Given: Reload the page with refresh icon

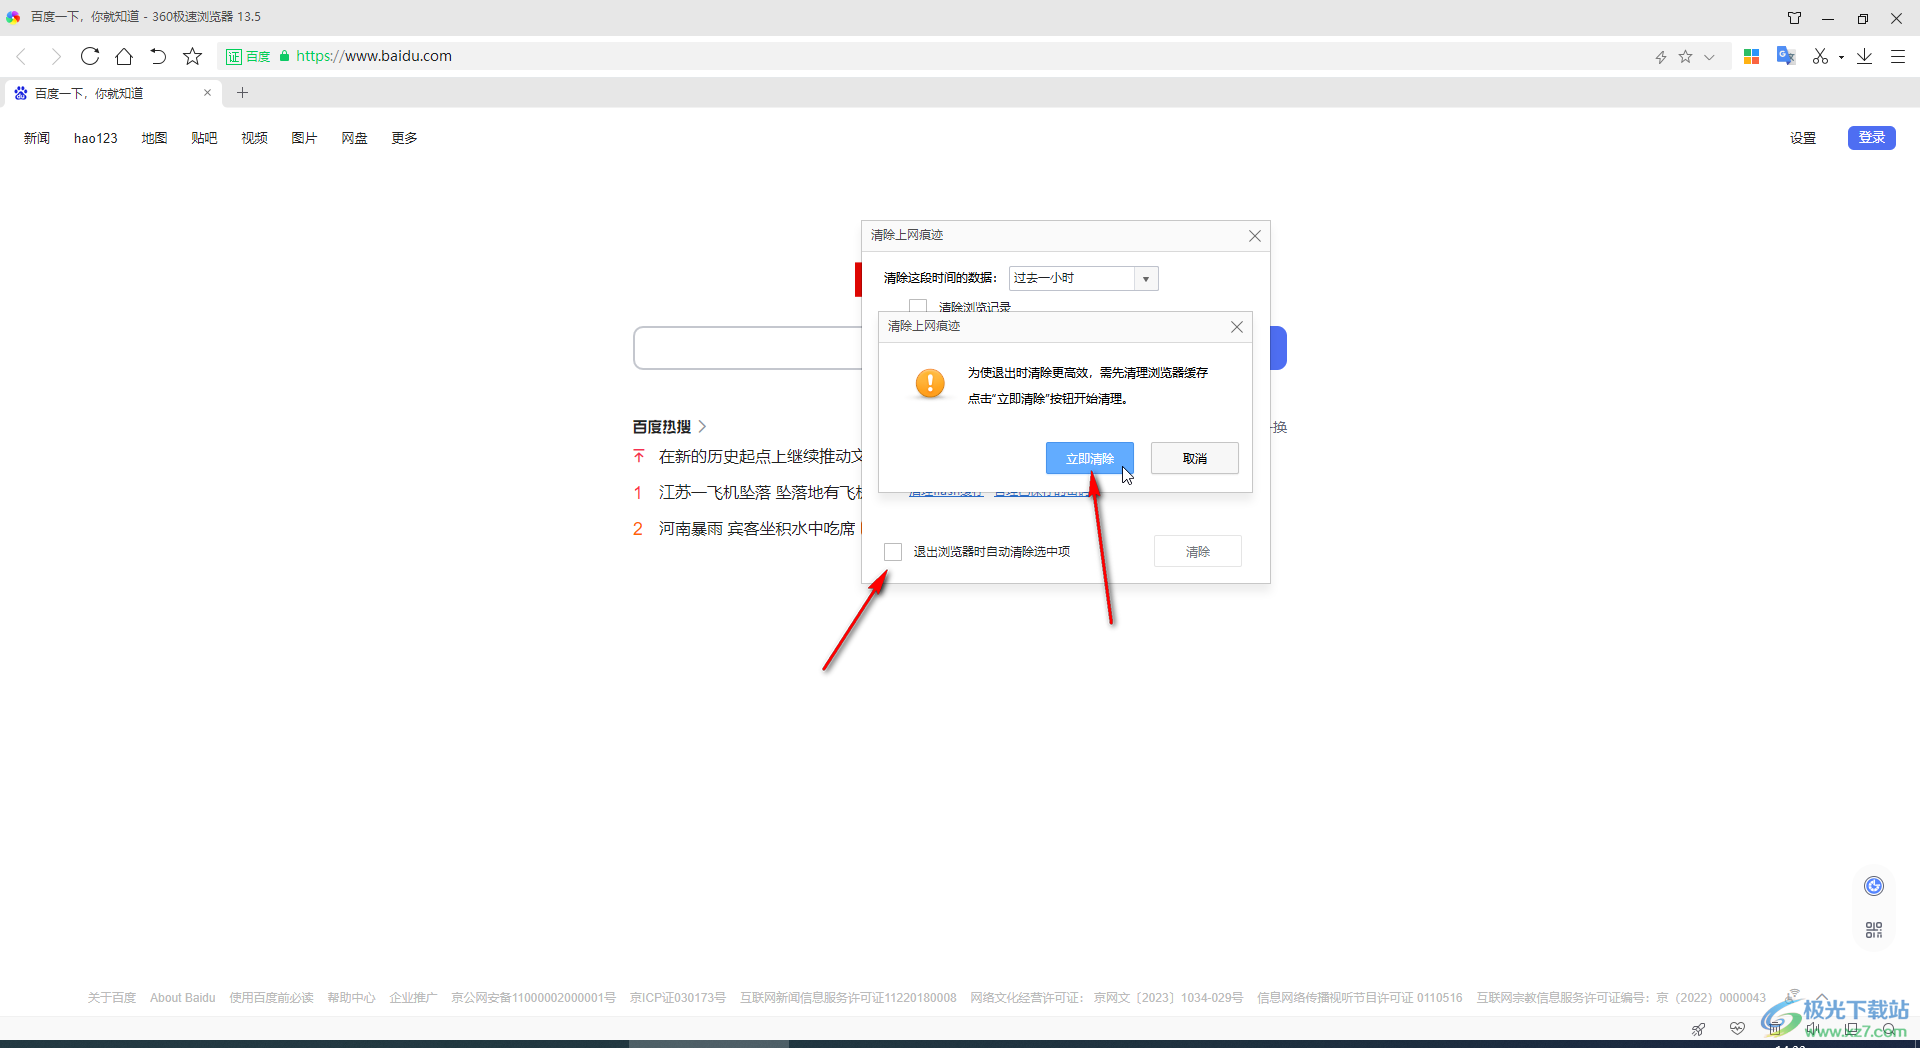Looking at the screenshot, I should tap(90, 56).
